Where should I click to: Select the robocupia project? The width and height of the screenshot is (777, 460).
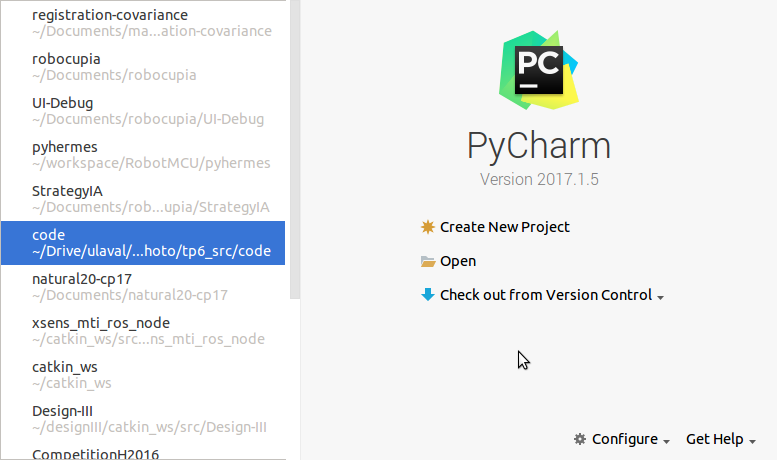(143, 67)
